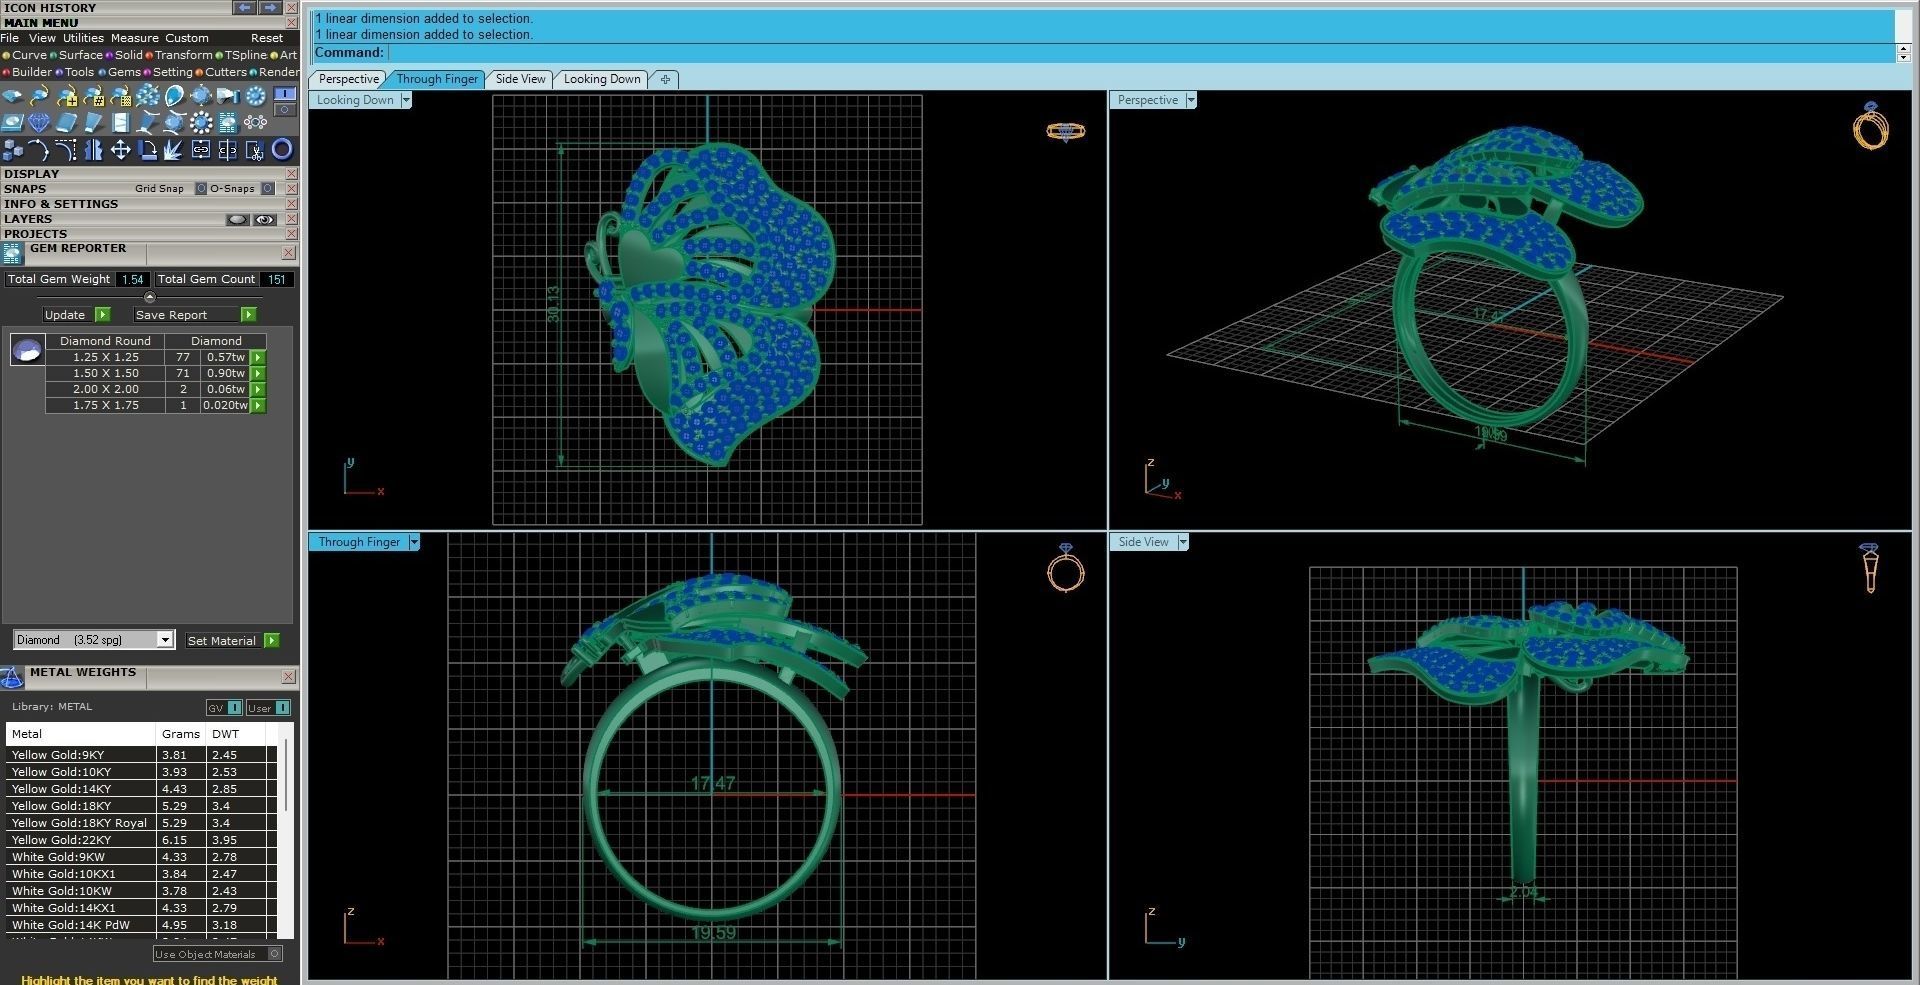This screenshot has height=985, width=1920.
Task: Toggle the O-Snaps option
Action: (x=268, y=188)
